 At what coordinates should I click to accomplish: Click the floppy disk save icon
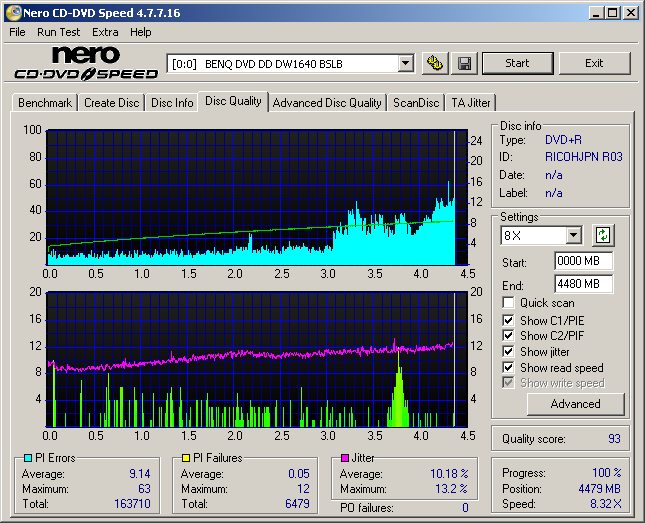464,63
